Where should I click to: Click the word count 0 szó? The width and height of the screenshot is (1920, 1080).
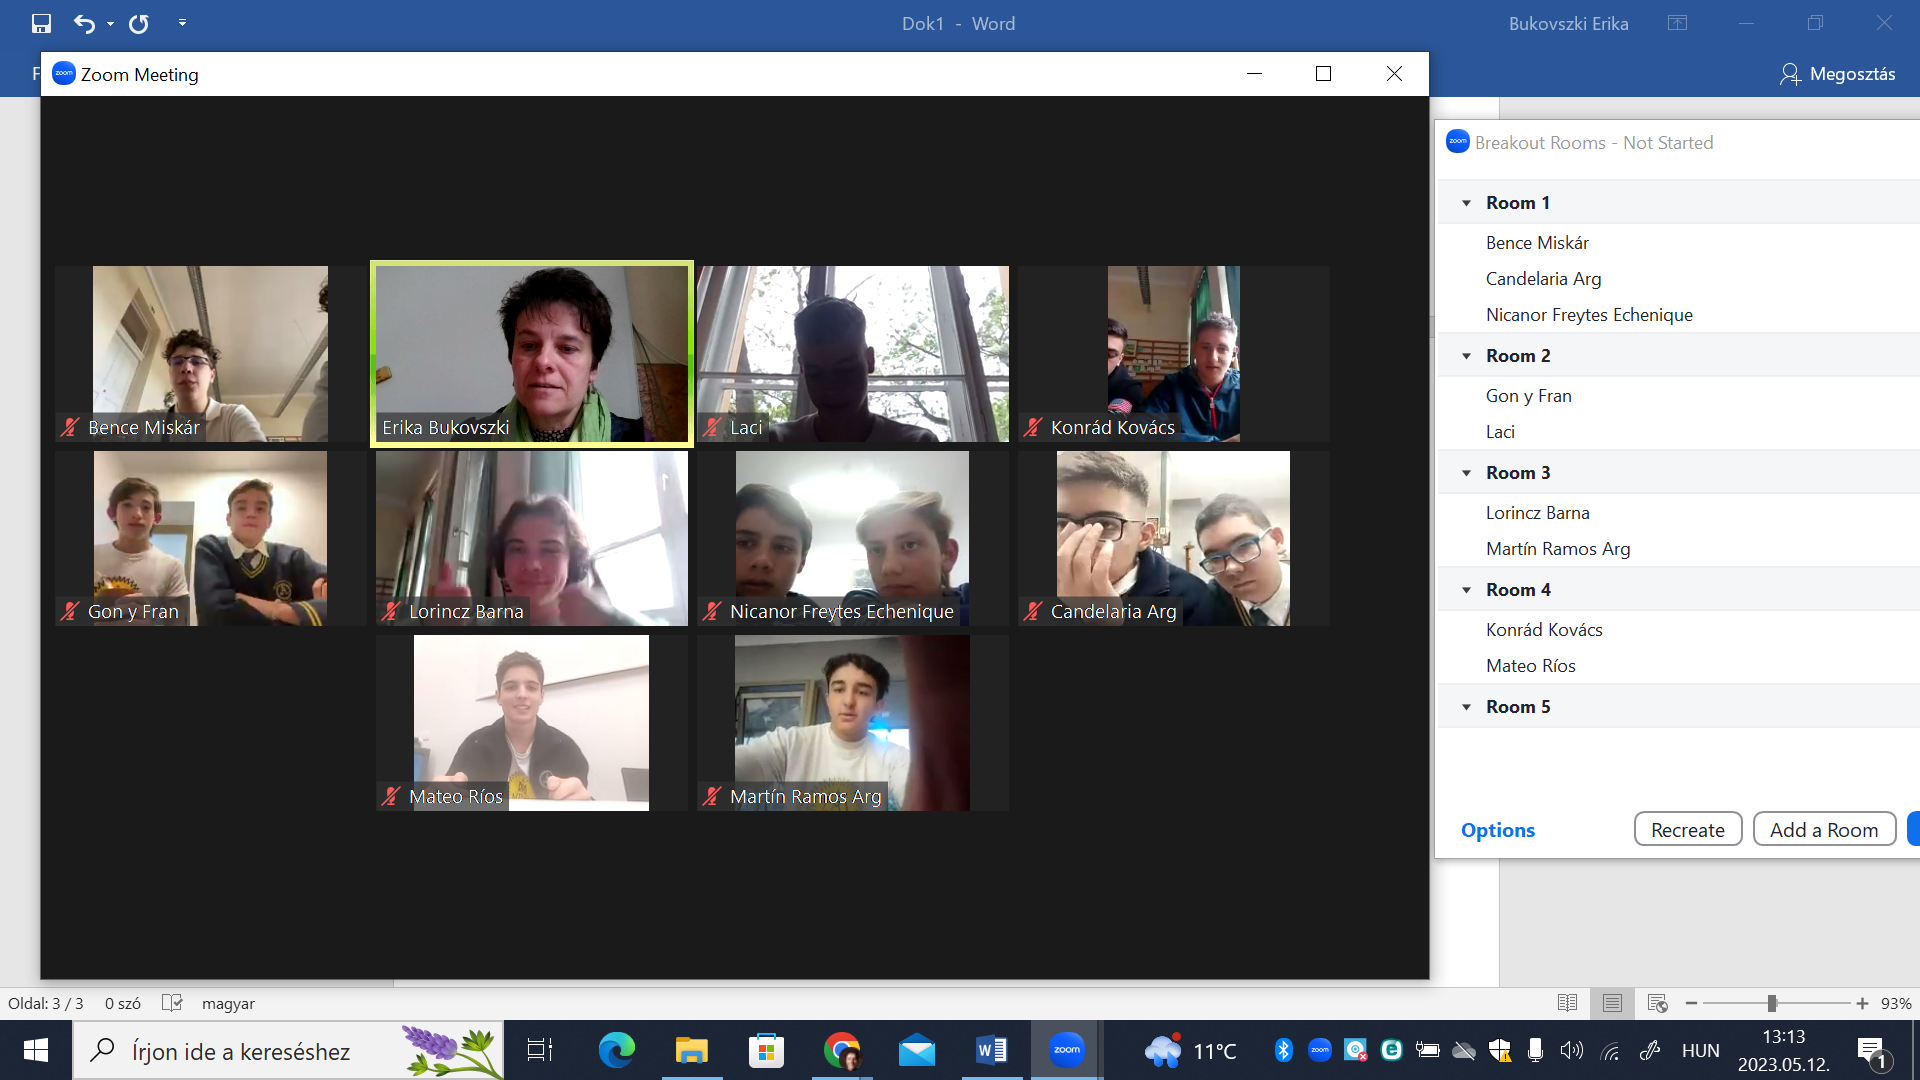click(123, 1003)
